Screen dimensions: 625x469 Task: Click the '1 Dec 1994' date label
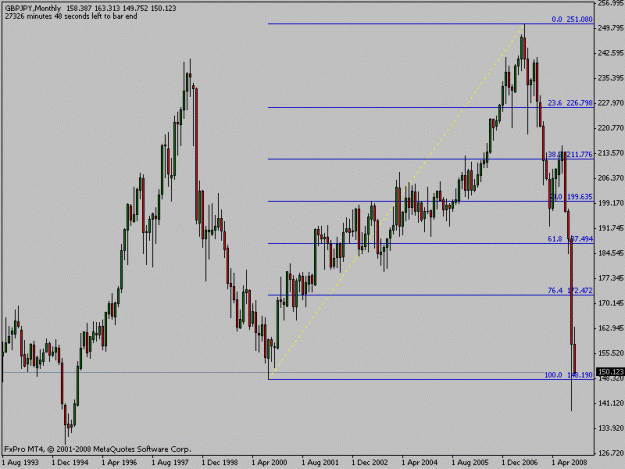click(70, 463)
